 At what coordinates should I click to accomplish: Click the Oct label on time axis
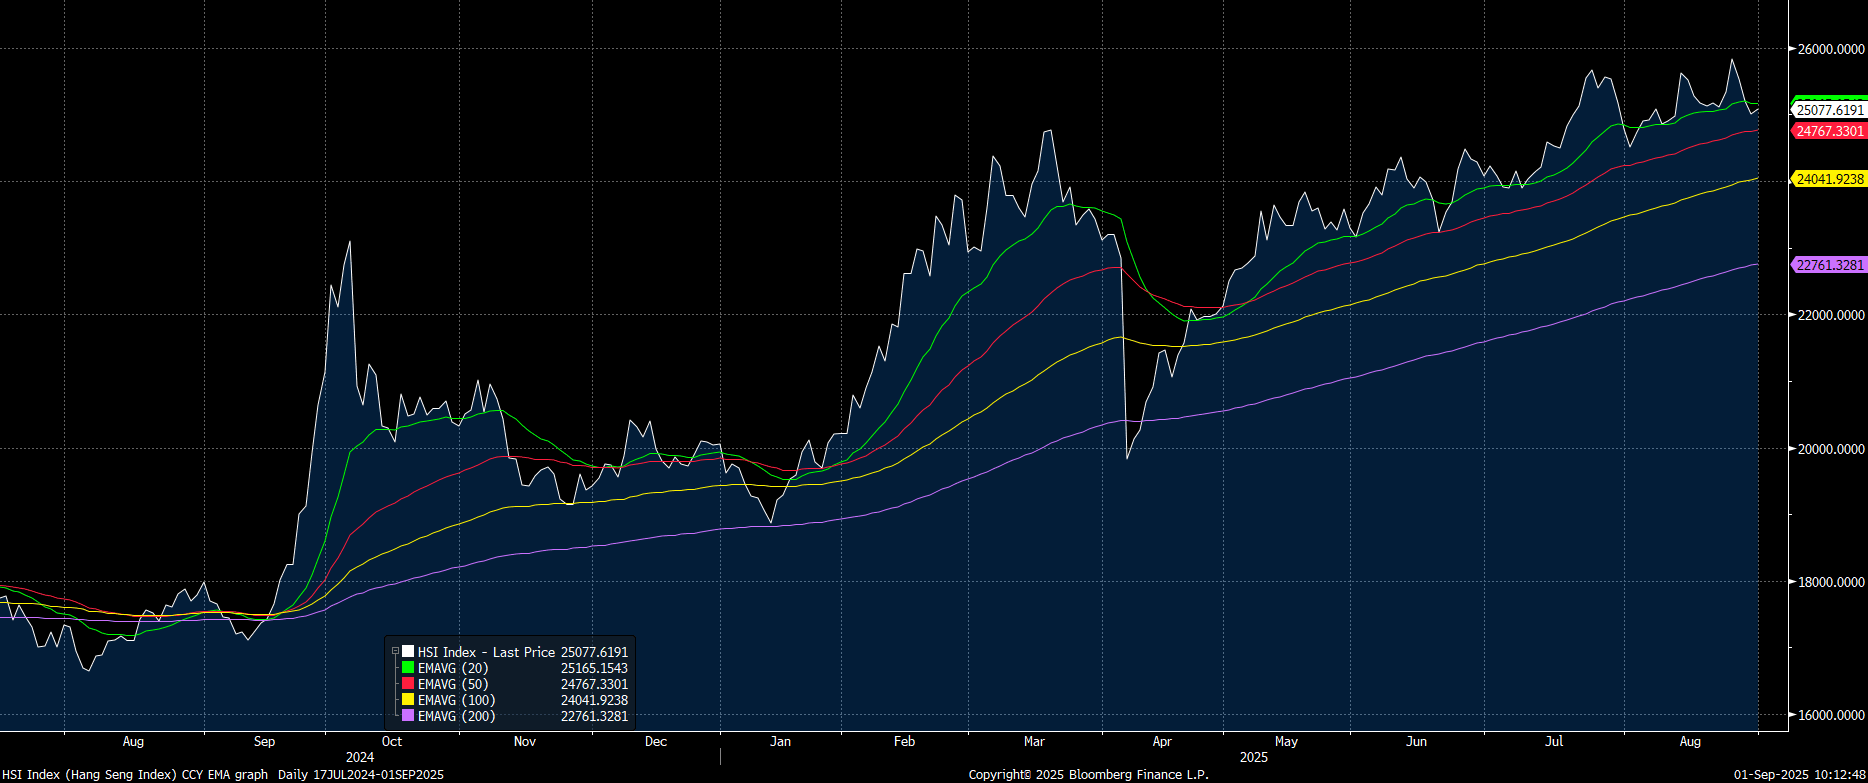pyautogui.click(x=392, y=741)
